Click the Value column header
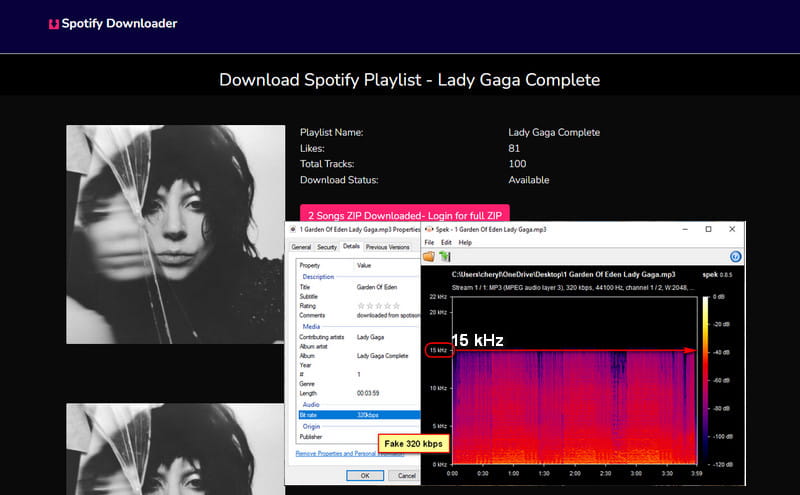 coord(364,265)
